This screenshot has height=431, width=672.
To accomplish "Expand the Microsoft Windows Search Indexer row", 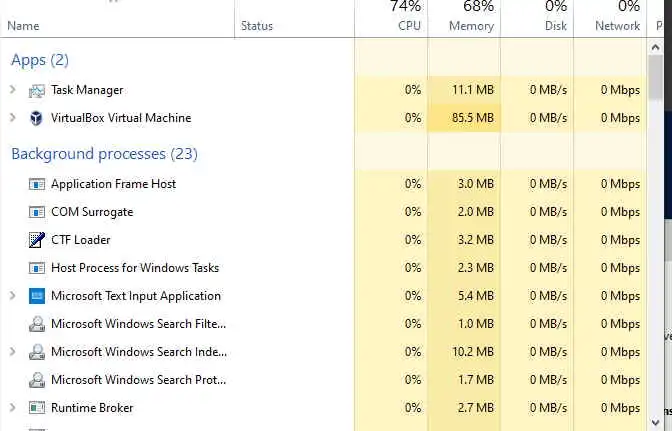I will (x=13, y=352).
